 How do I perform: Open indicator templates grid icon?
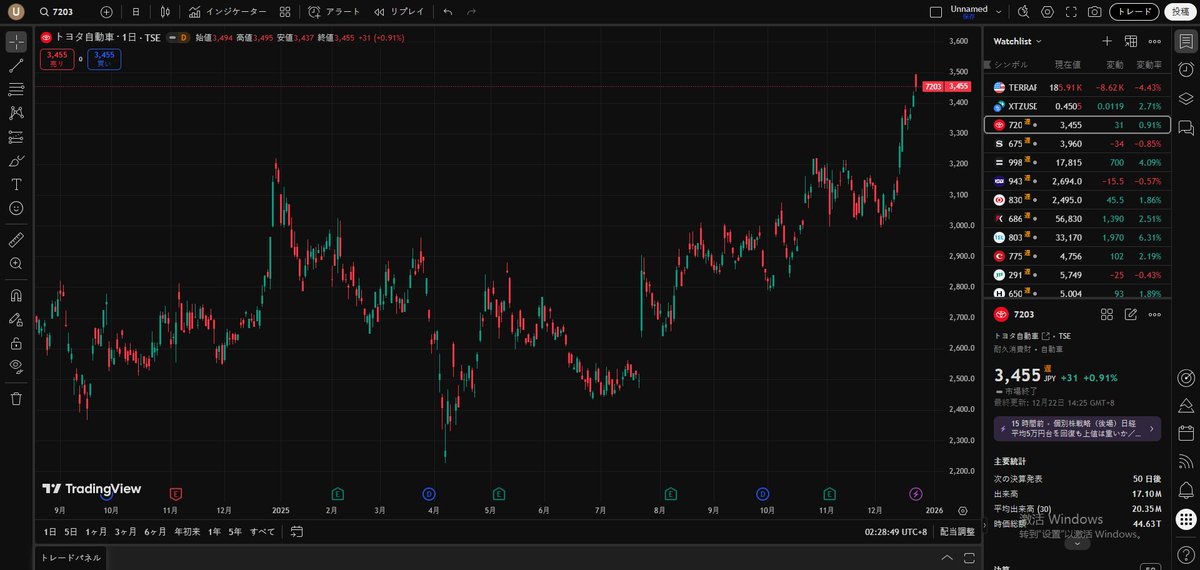[285, 12]
